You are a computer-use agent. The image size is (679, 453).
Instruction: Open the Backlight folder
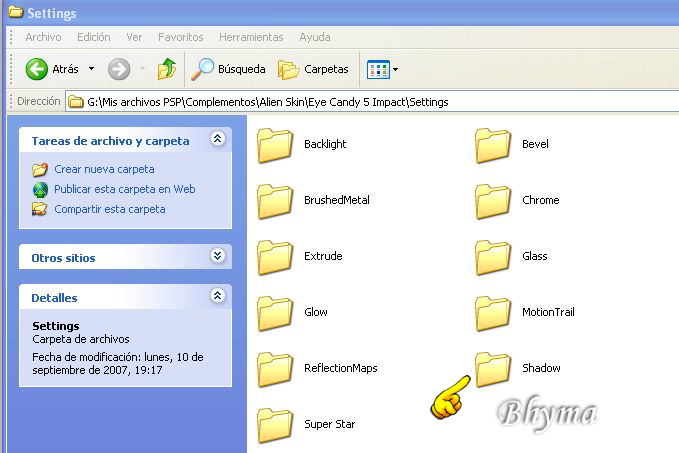274,144
